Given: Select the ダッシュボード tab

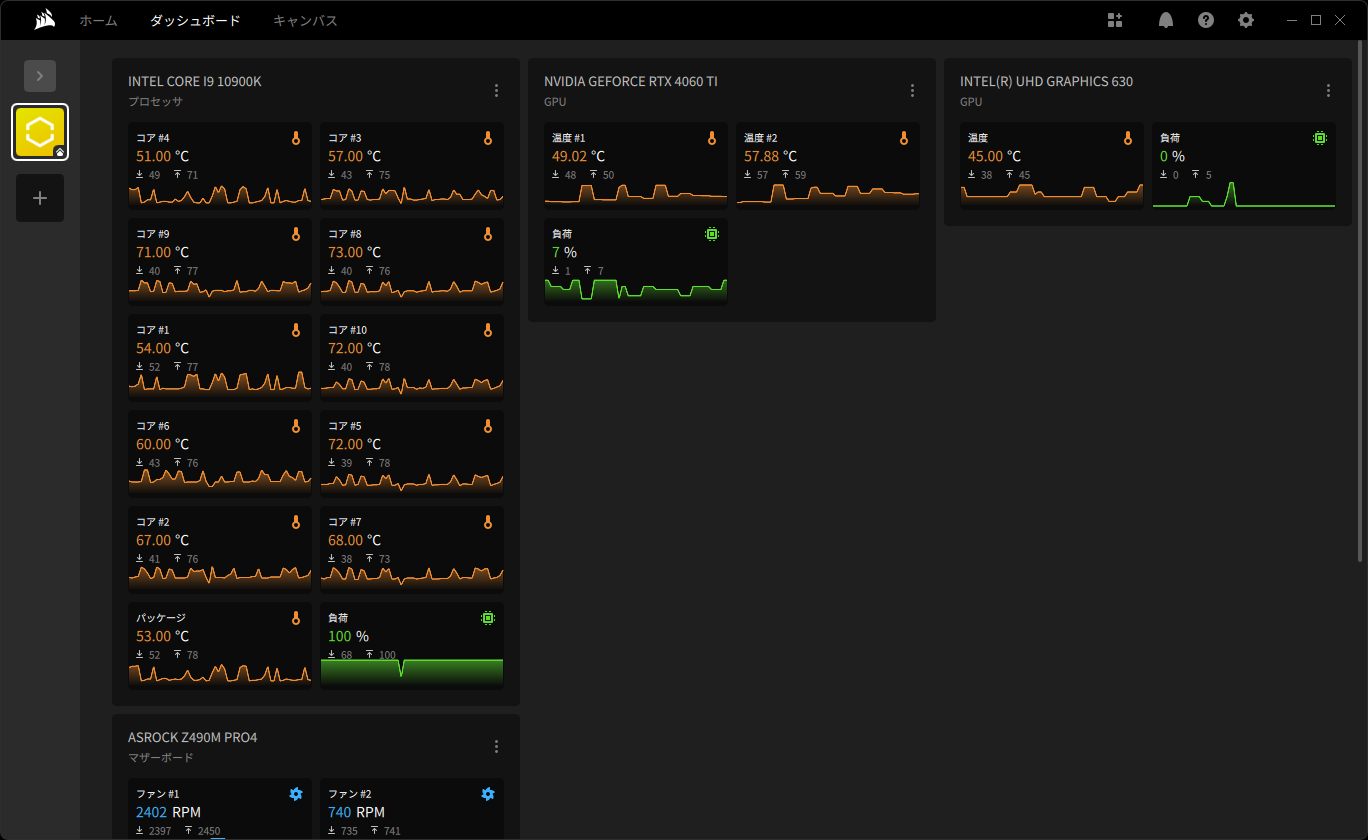Looking at the screenshot, I should (x=195, y=20).
